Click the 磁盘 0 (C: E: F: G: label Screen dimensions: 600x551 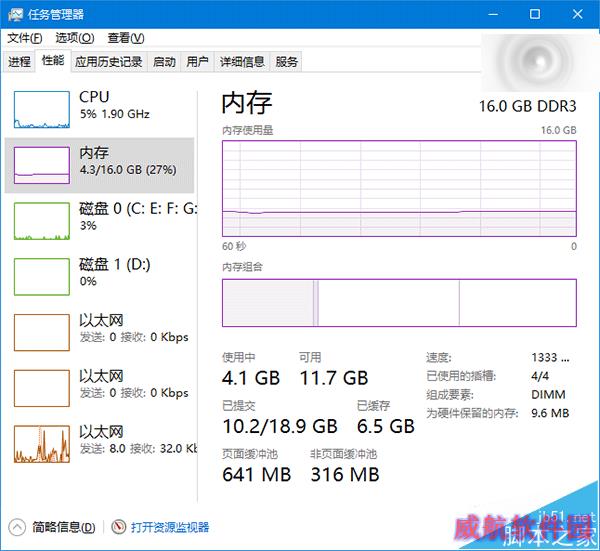coord(138,209)
